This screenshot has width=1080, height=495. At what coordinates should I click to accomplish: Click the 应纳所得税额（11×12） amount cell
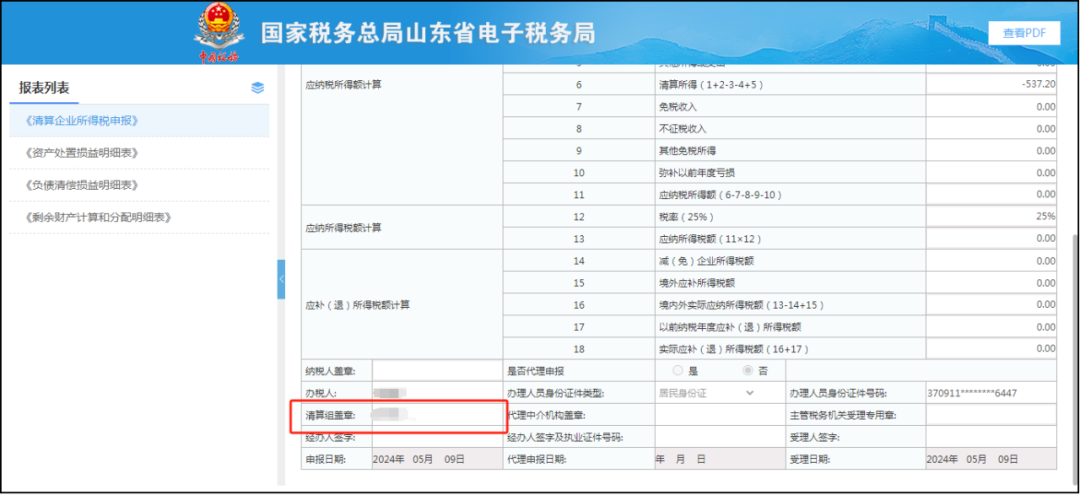(990, 238)
